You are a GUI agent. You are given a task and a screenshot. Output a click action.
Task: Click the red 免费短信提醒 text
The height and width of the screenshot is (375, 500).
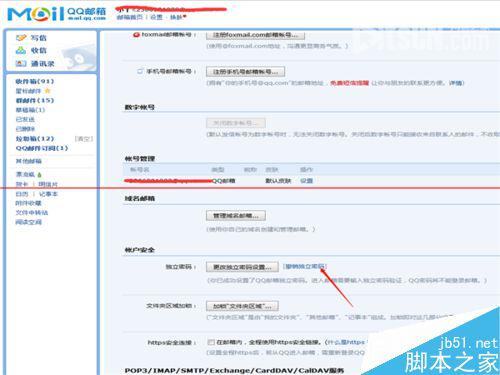(x=349, y=83)
